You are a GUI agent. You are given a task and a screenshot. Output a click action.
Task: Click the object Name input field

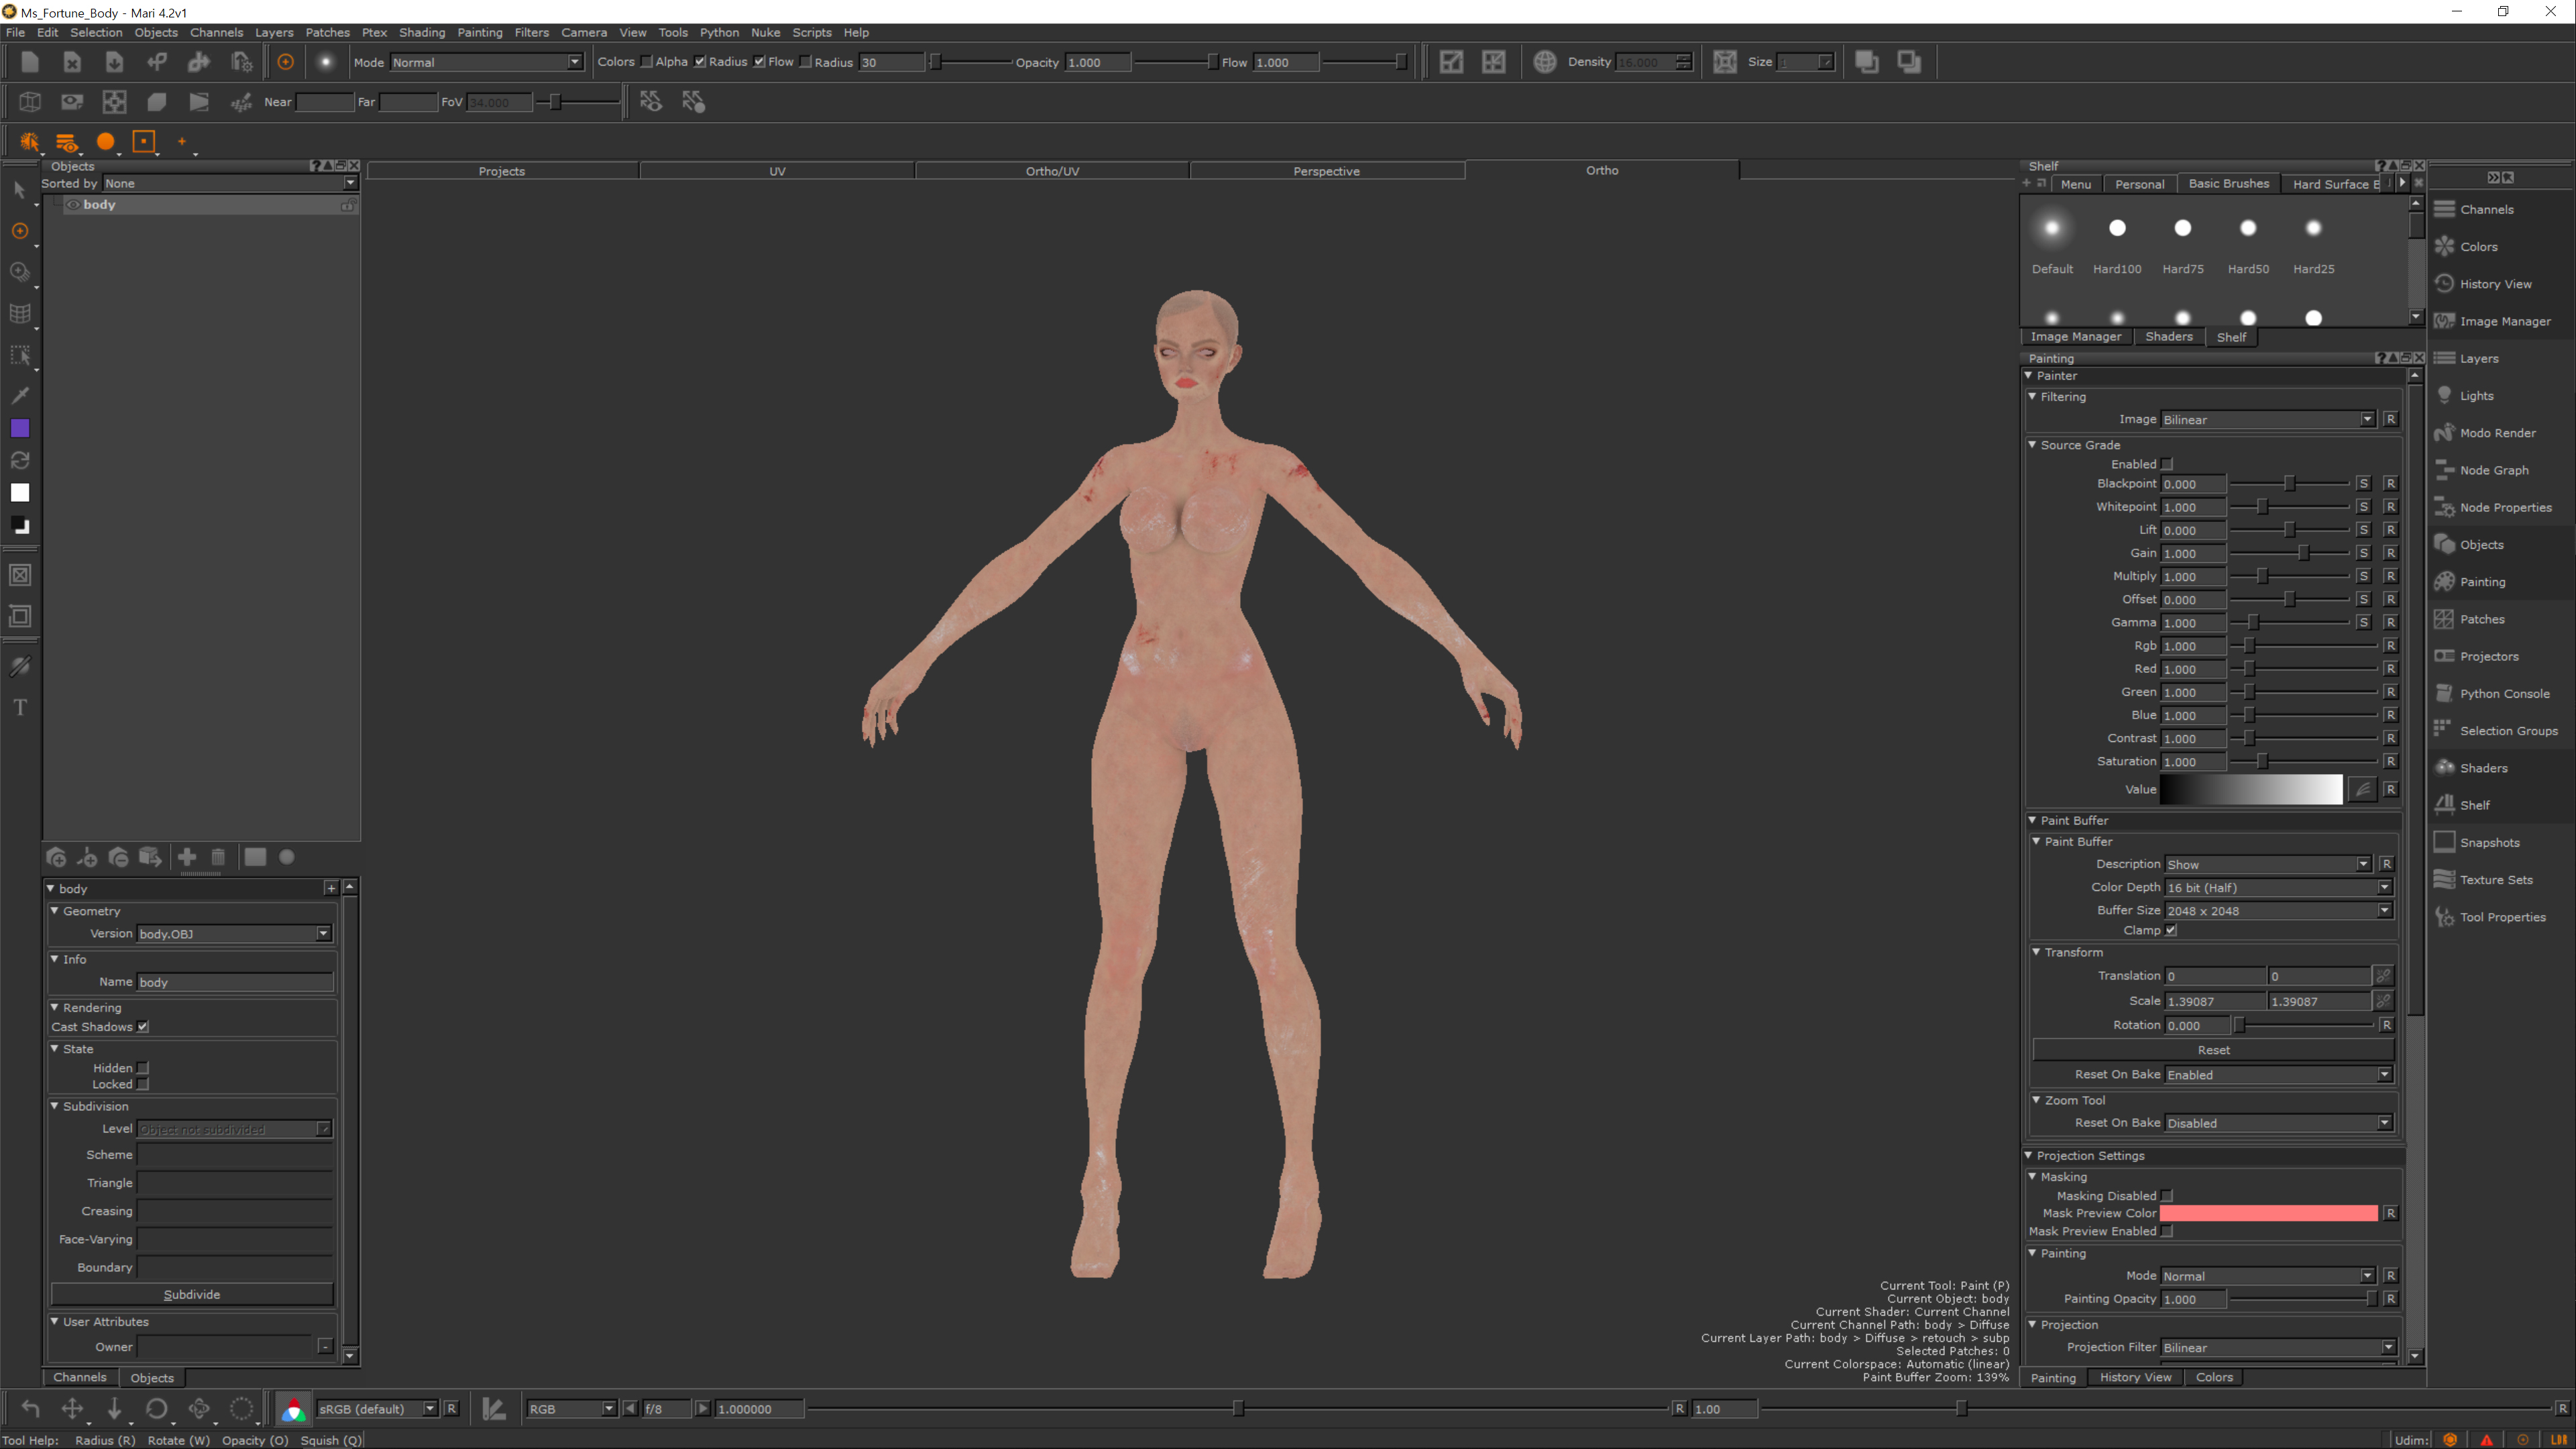click(x=234, y=982)
